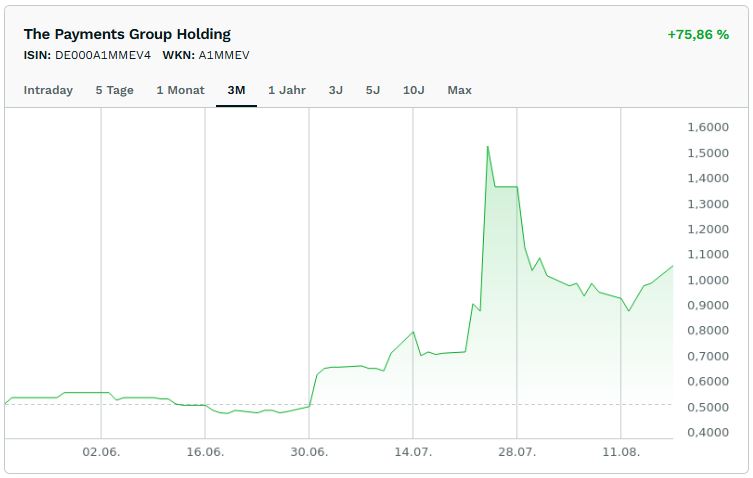Image resolution: width=753 pixels, height=478 pixels.
Task: Click the 1,0000 price axis label
Action: tap(708, 280)
